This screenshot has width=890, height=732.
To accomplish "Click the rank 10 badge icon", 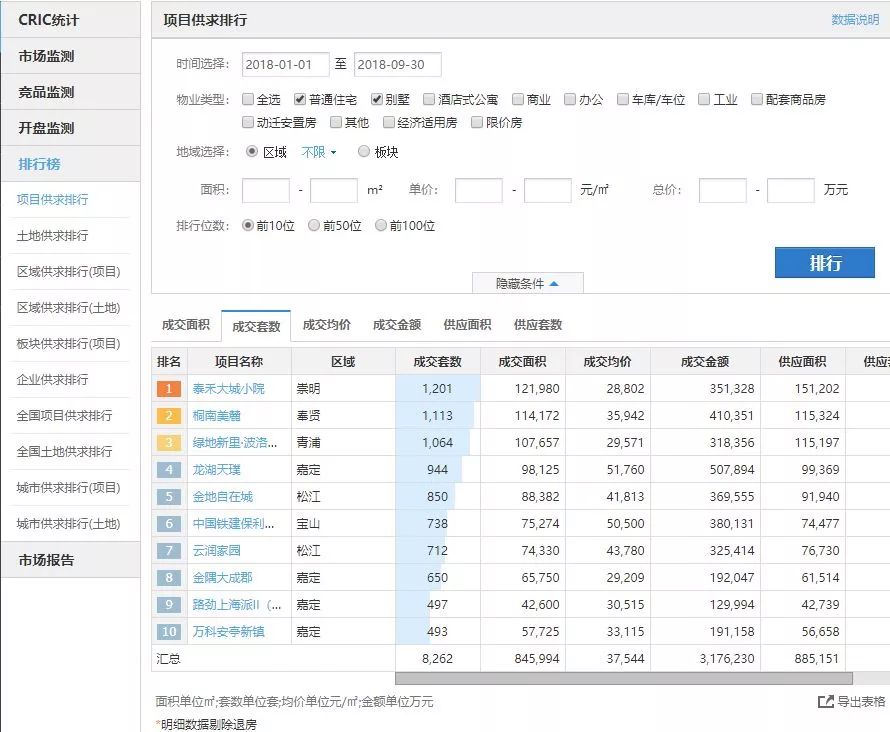I will (x=169, y=632).
